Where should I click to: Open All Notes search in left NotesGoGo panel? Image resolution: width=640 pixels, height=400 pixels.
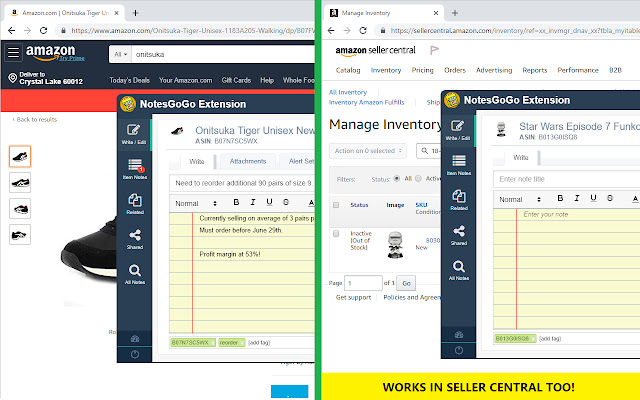[x=135, y=274]
